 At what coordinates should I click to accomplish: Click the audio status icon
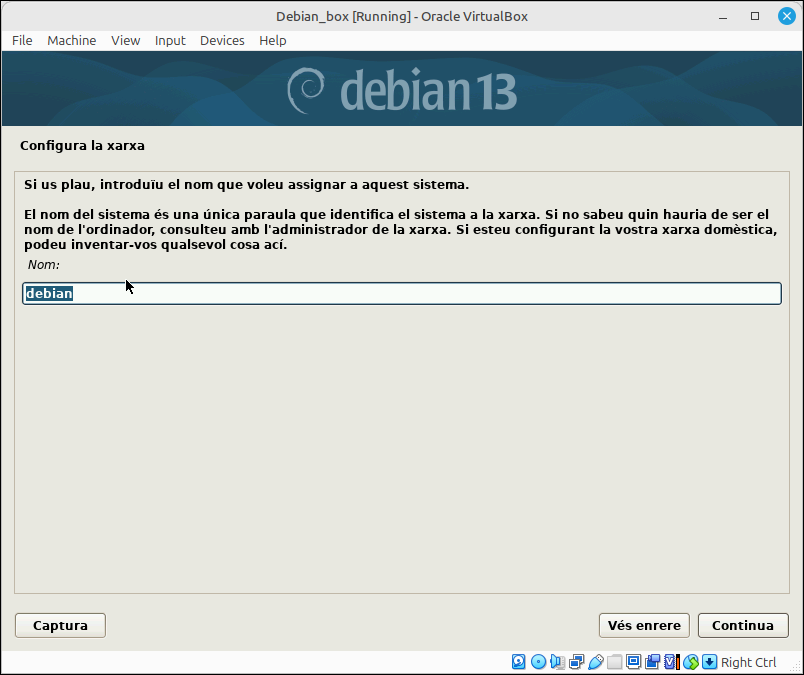[557, 662]
